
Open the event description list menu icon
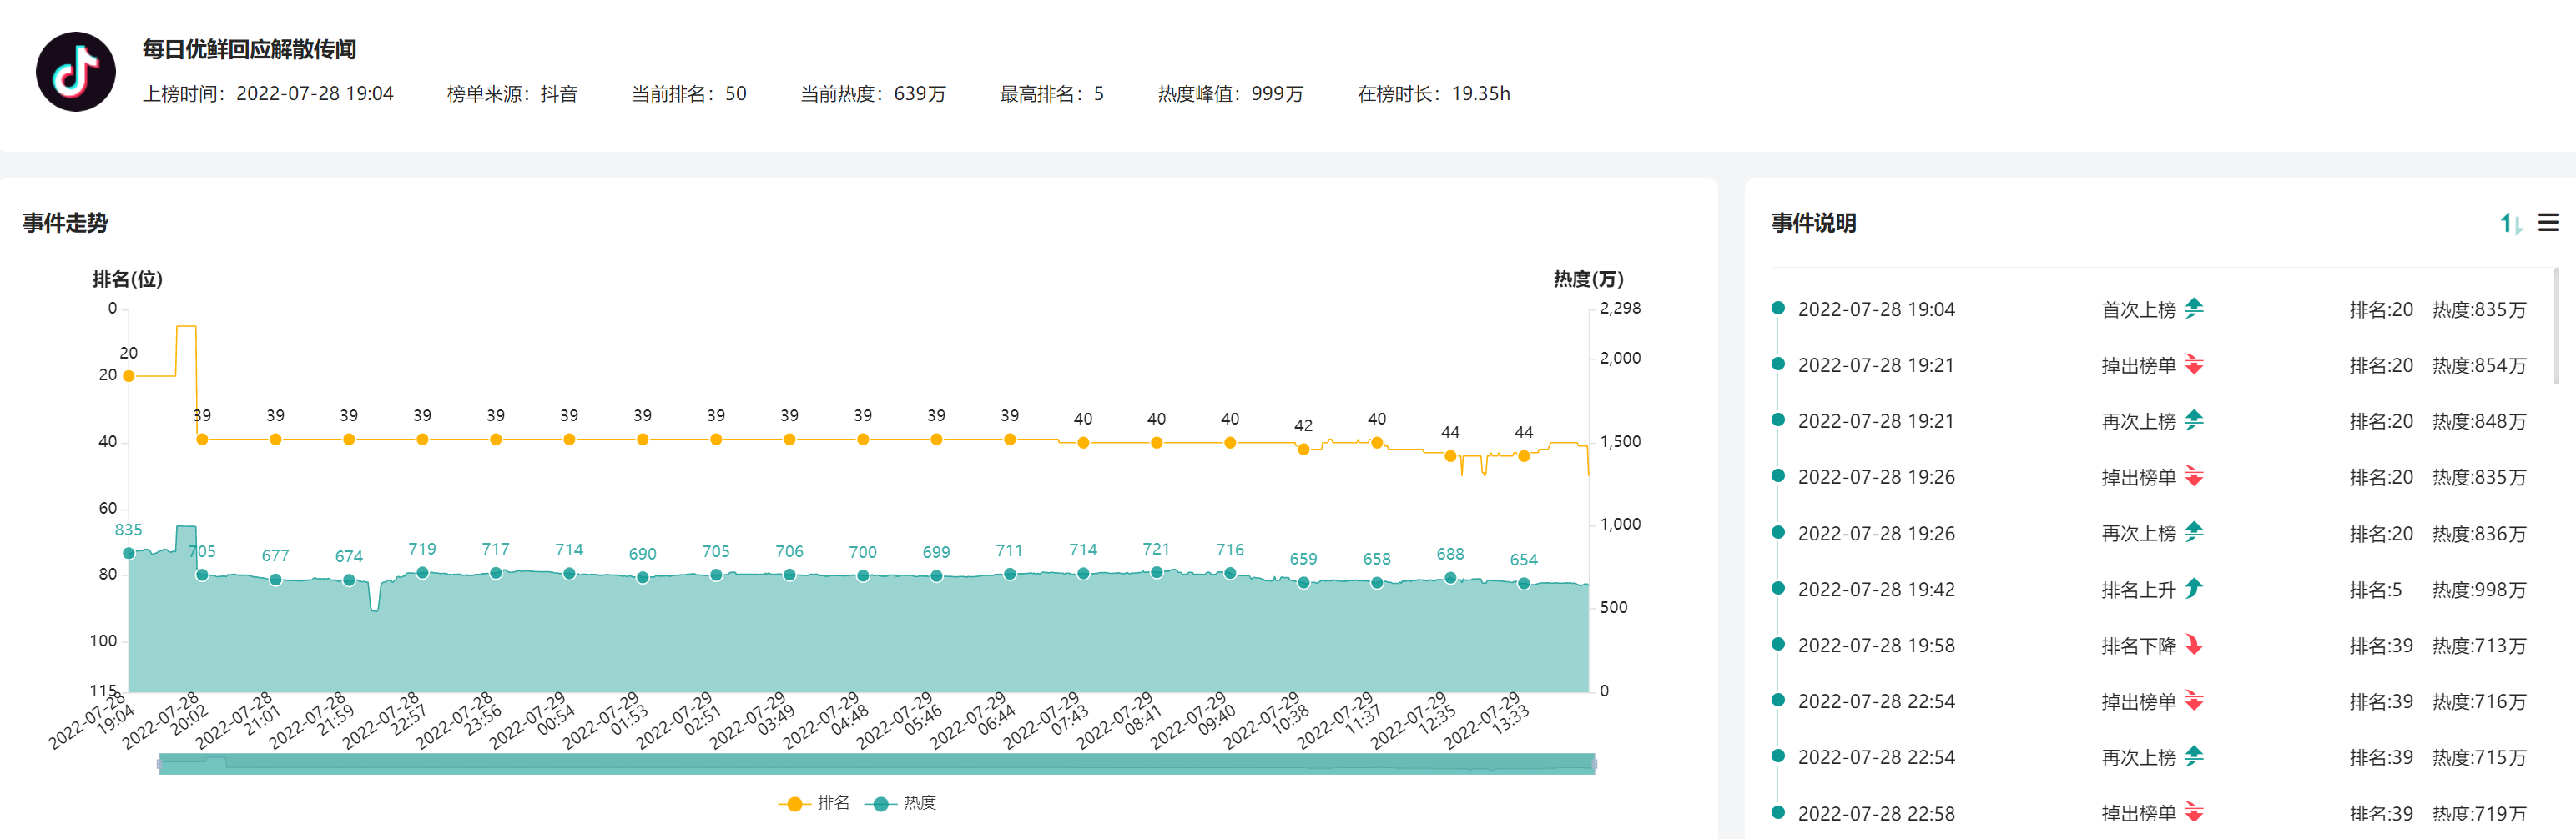[2548, 222]
